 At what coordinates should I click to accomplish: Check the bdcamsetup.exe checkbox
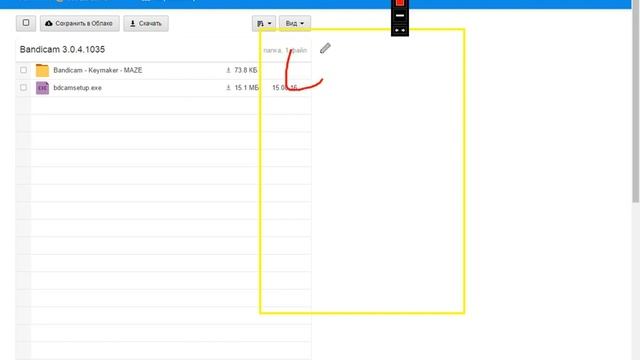tap(24, 87)
